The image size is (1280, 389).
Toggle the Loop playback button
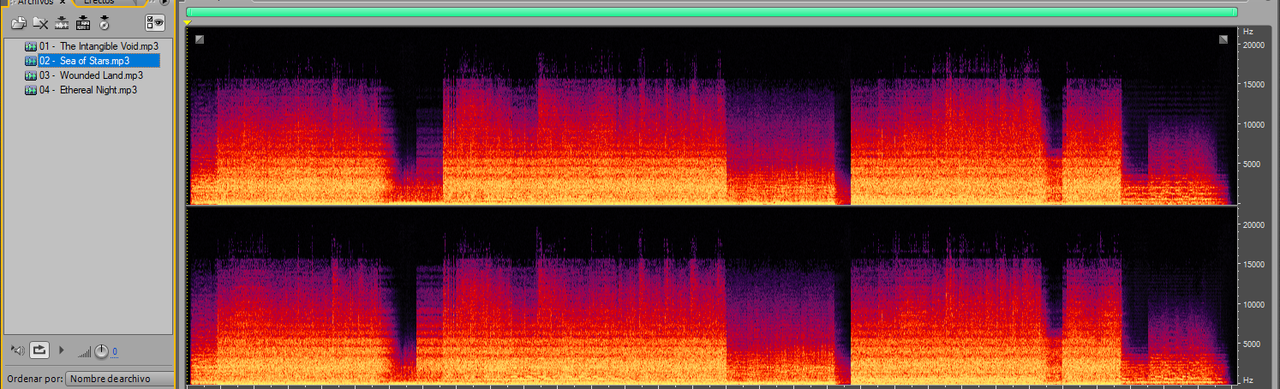pyautogui.click(x=39, y=350)
